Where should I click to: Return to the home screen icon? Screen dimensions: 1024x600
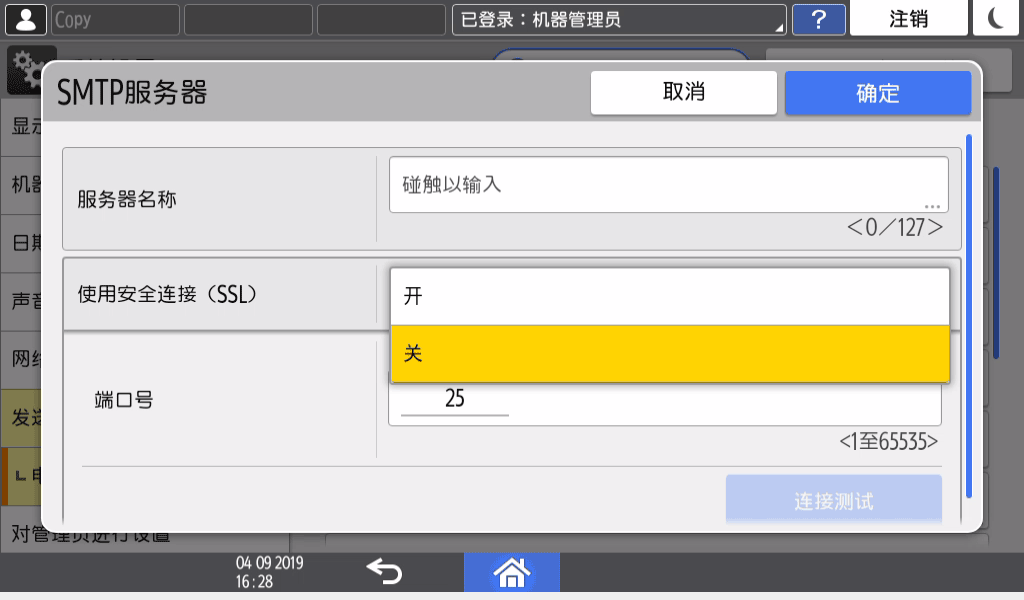[x=512, y=572]
